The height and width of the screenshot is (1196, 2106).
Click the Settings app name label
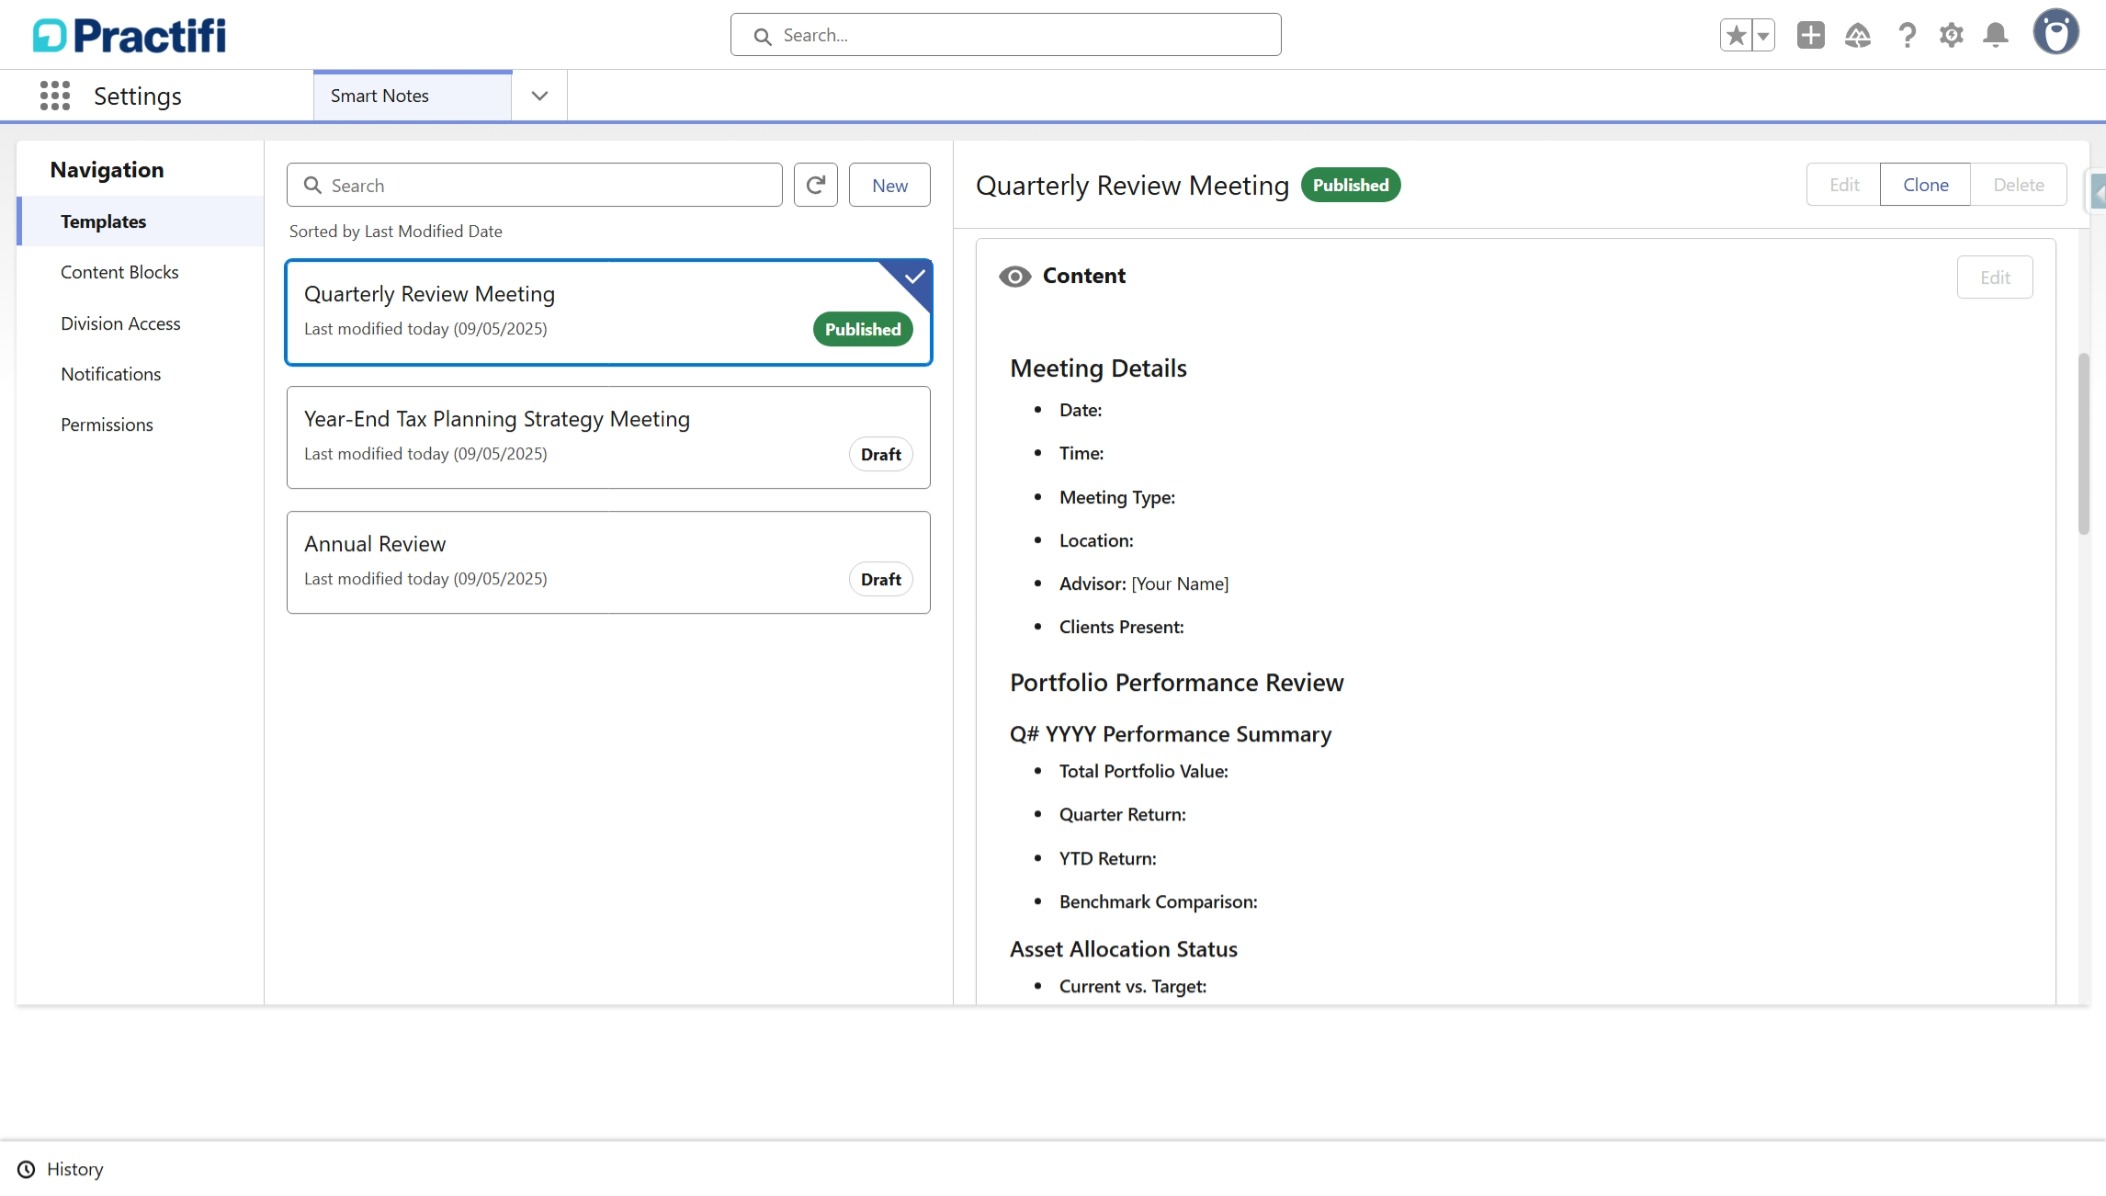[138, 96]
